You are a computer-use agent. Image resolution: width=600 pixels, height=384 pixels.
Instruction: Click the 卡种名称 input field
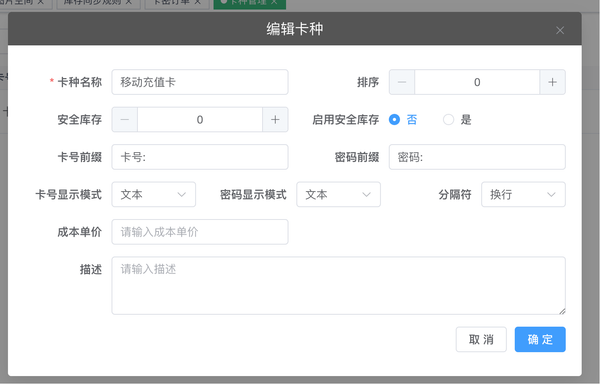[200, 82]
